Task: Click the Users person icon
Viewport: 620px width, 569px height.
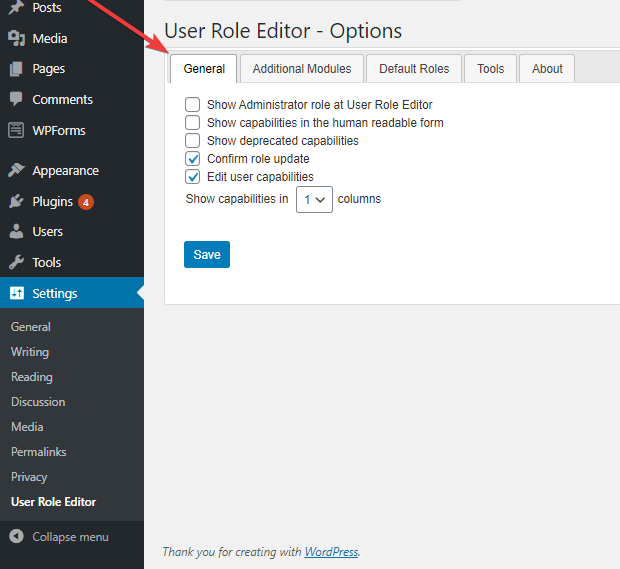Action: point(16,232)
